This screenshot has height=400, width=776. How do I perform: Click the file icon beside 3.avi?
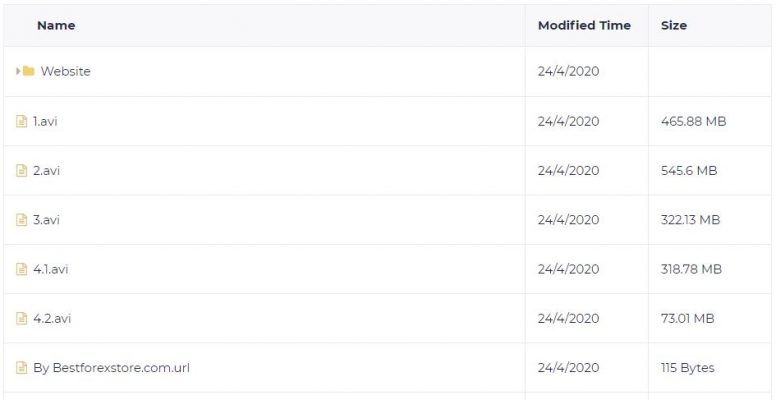(x=21, y=220)
